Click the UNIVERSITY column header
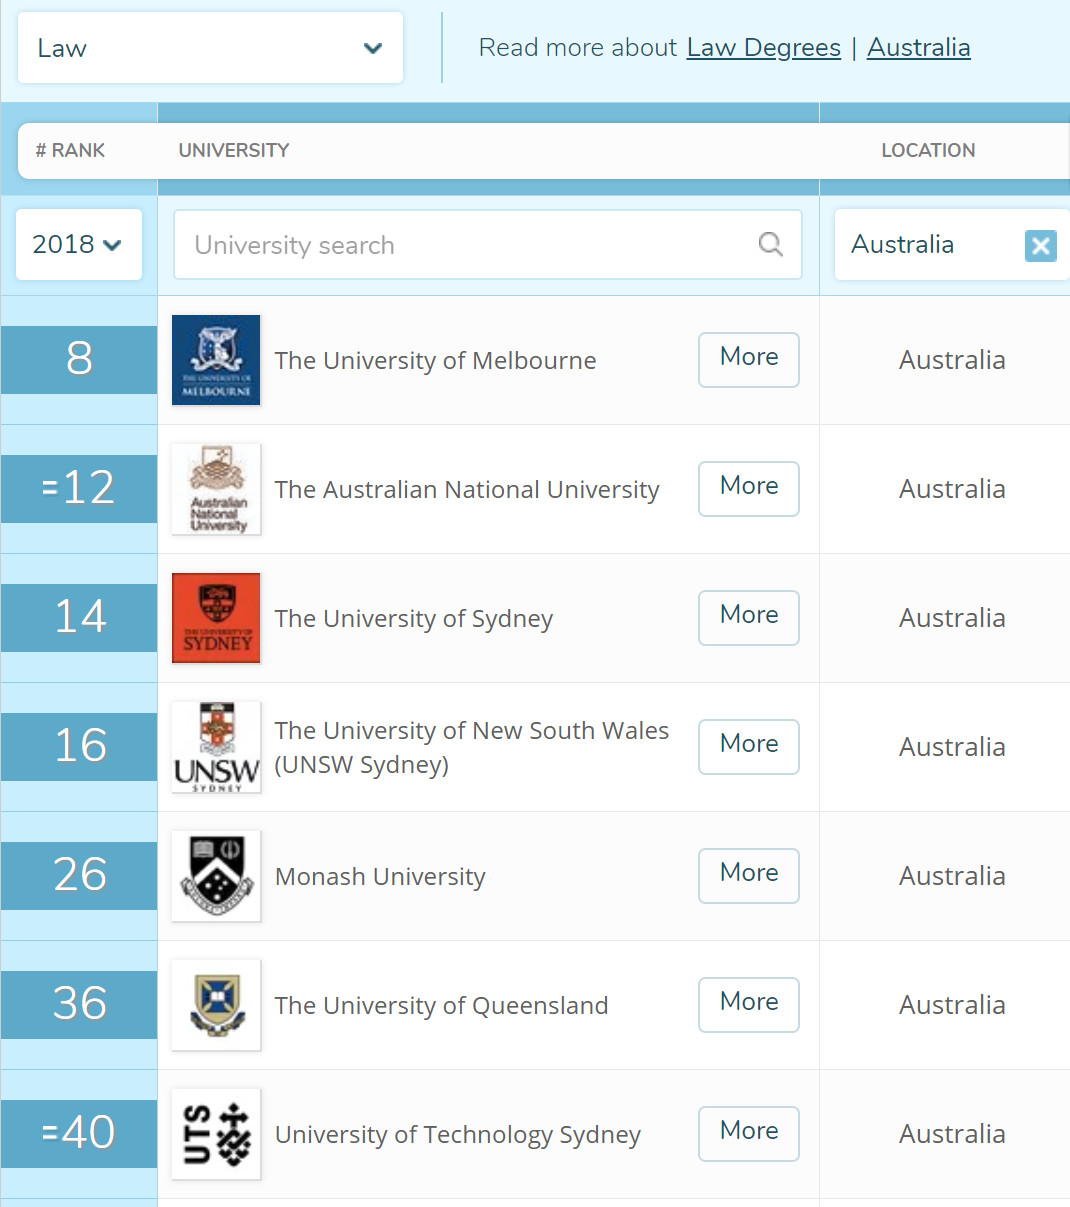The width and height of the screenshot is (1070, 1207). tap(234, 150)
